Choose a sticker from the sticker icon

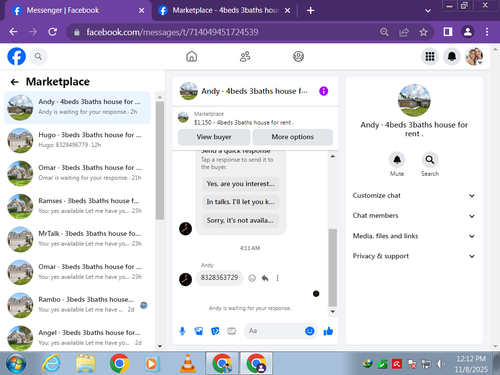click(x=215, y=331)
